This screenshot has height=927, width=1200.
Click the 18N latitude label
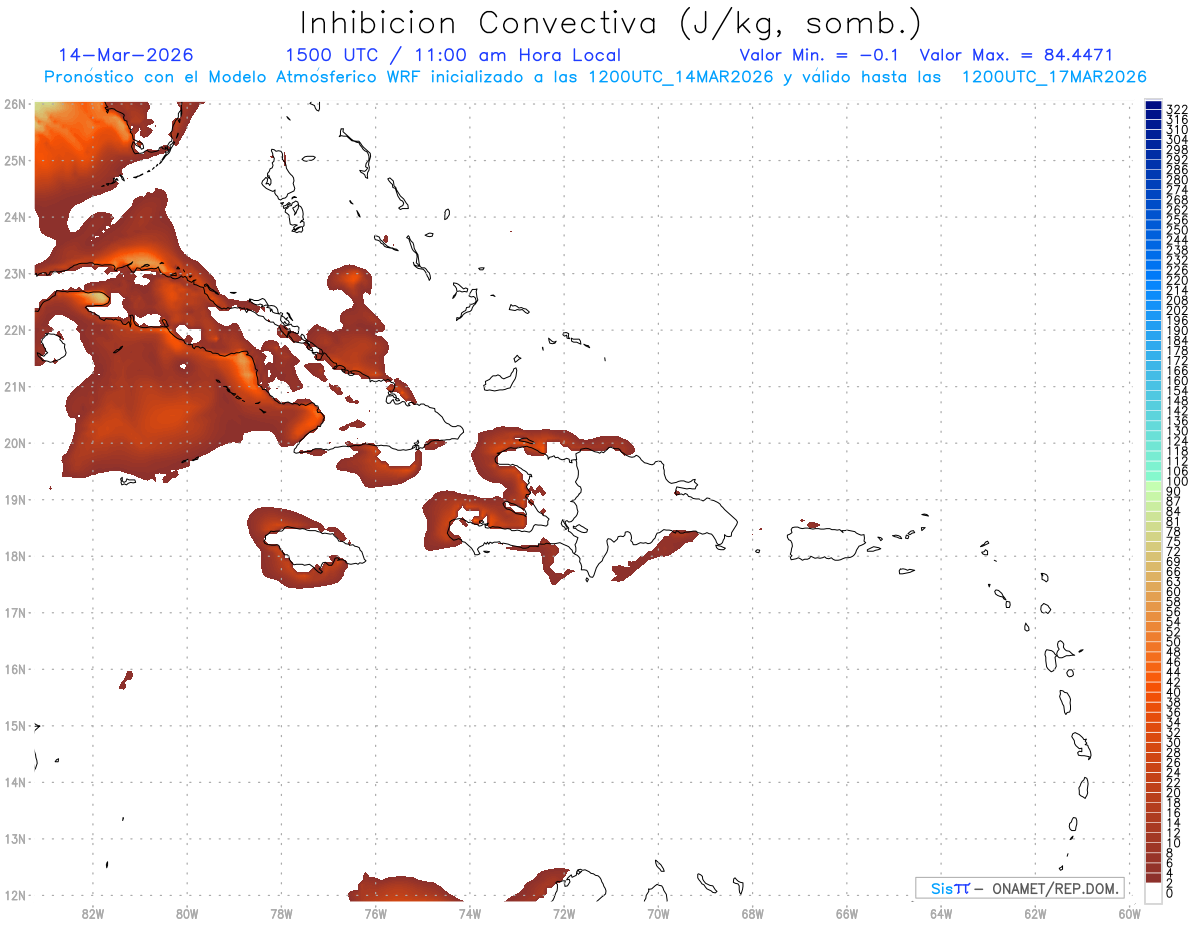(15, 555)
